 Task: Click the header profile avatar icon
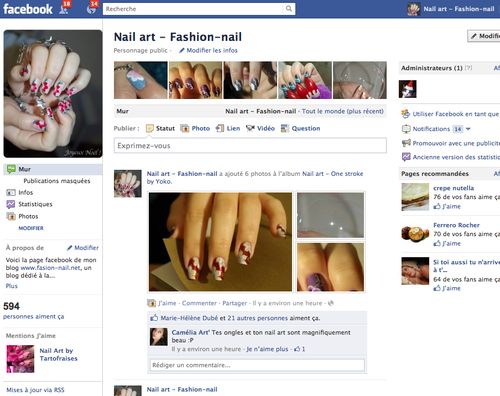click(414, 9)
